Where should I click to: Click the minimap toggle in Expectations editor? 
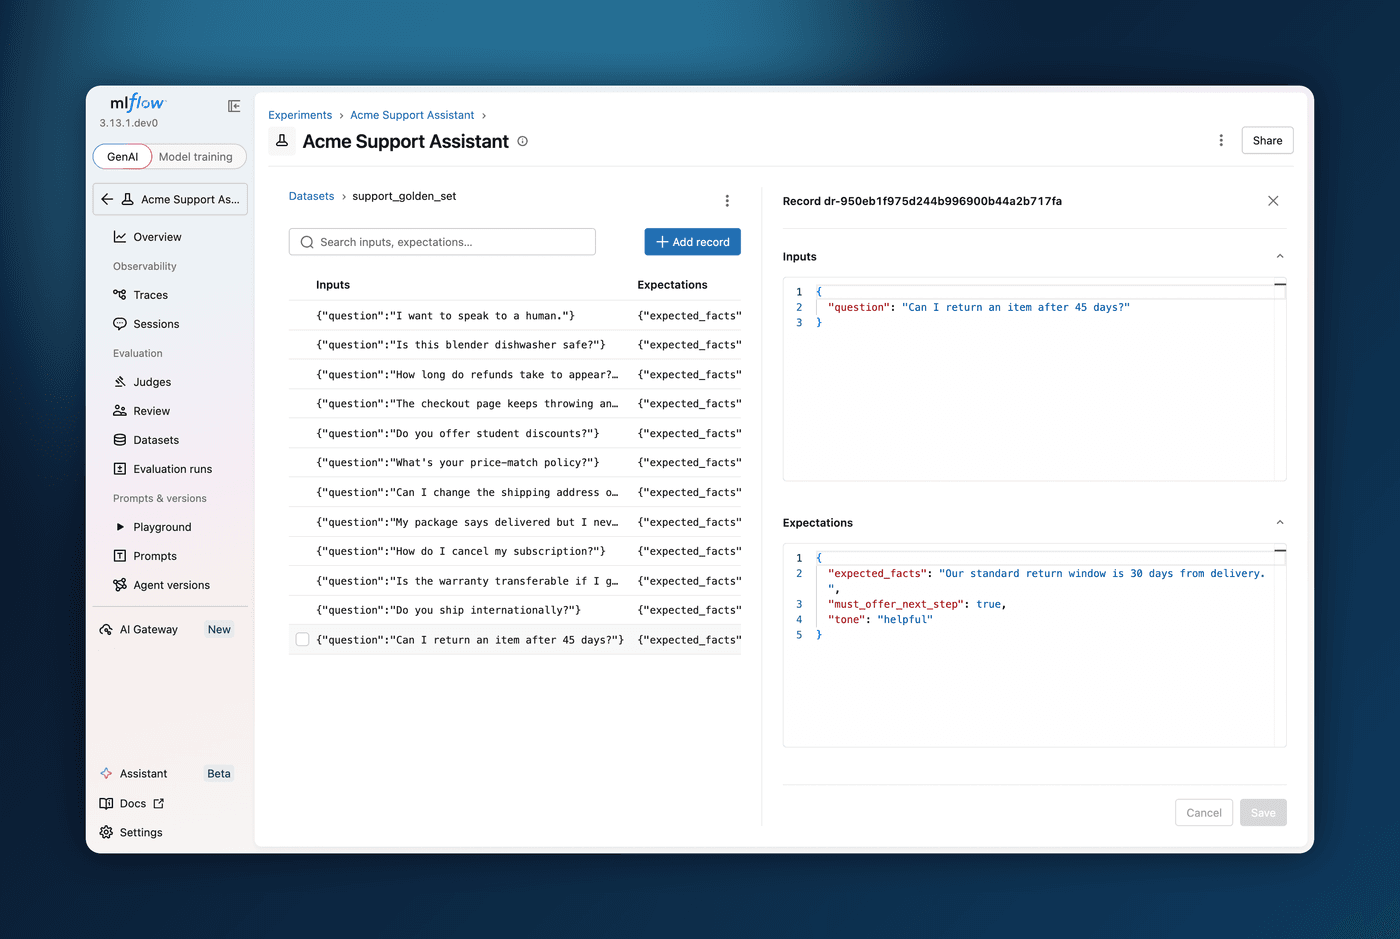1280,551
